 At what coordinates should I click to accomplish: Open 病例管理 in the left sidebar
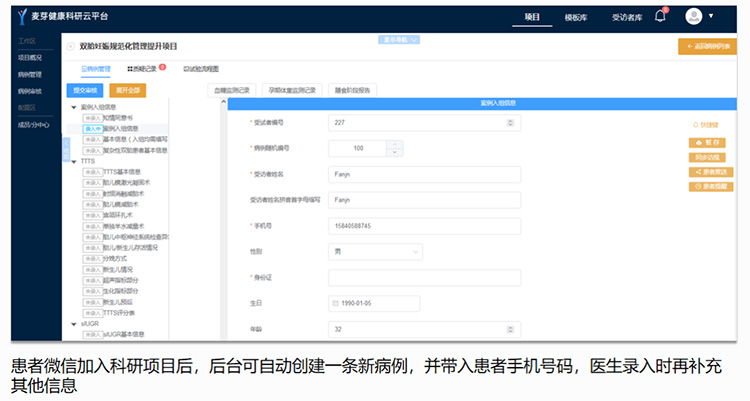(x=30, y=75)
